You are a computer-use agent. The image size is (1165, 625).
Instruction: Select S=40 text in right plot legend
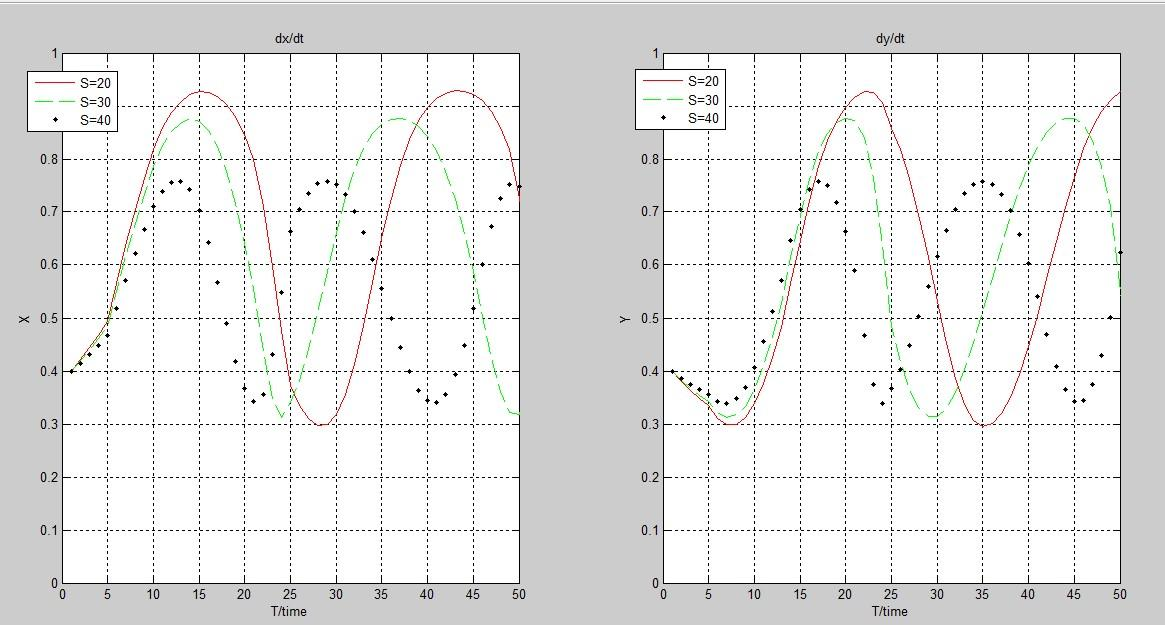coord(703,117)
